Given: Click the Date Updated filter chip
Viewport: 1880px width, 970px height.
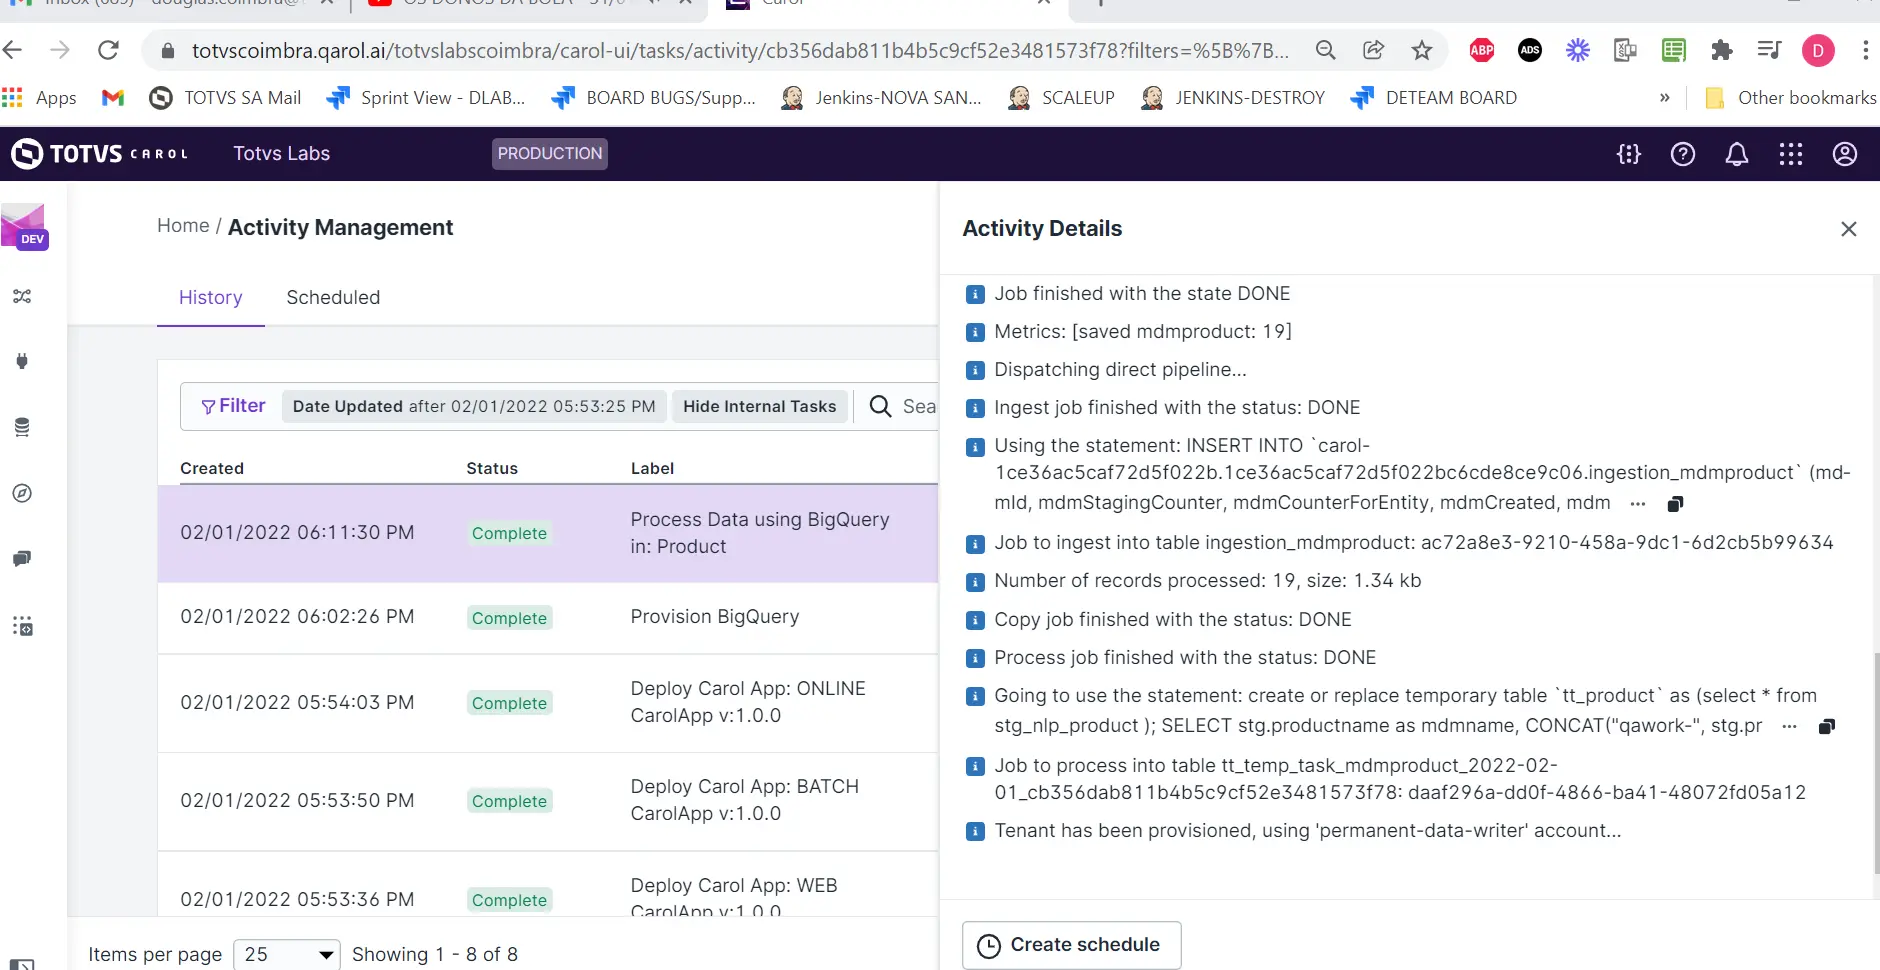Looking at the screenshot, I should pos(474,406).
